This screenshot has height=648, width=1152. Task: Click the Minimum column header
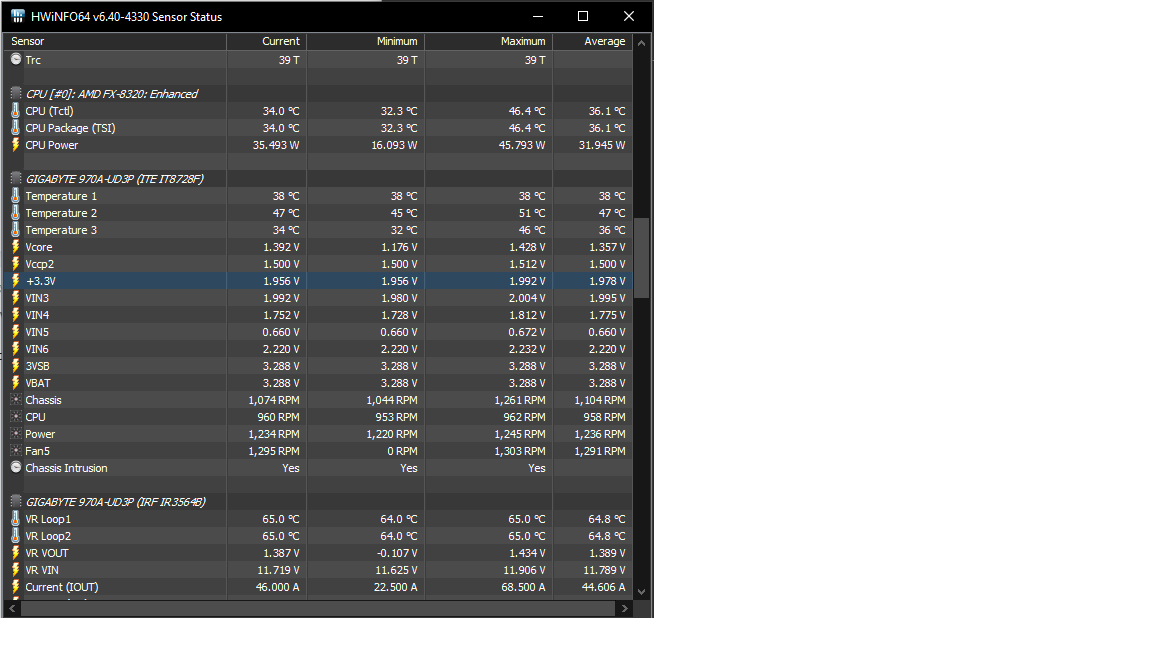point(366,41)
